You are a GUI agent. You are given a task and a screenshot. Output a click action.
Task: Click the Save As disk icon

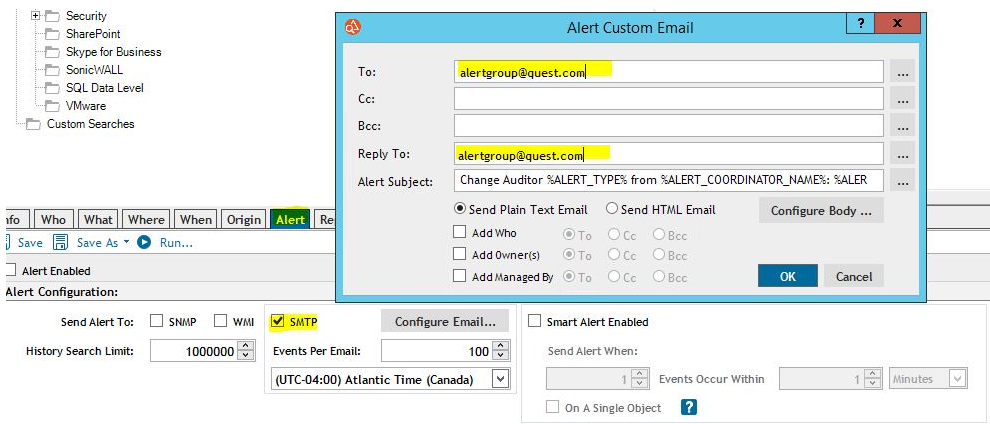pyautogui.click(x=61, y=242)
